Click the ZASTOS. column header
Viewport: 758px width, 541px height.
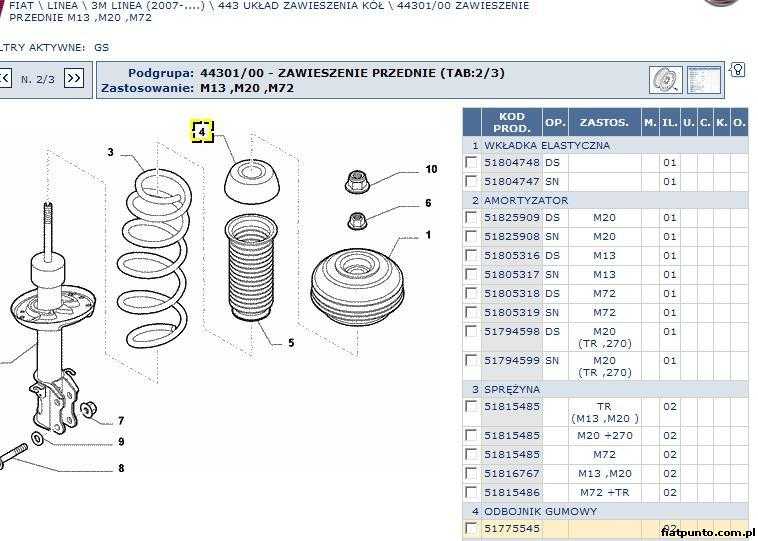click(604, 122)
